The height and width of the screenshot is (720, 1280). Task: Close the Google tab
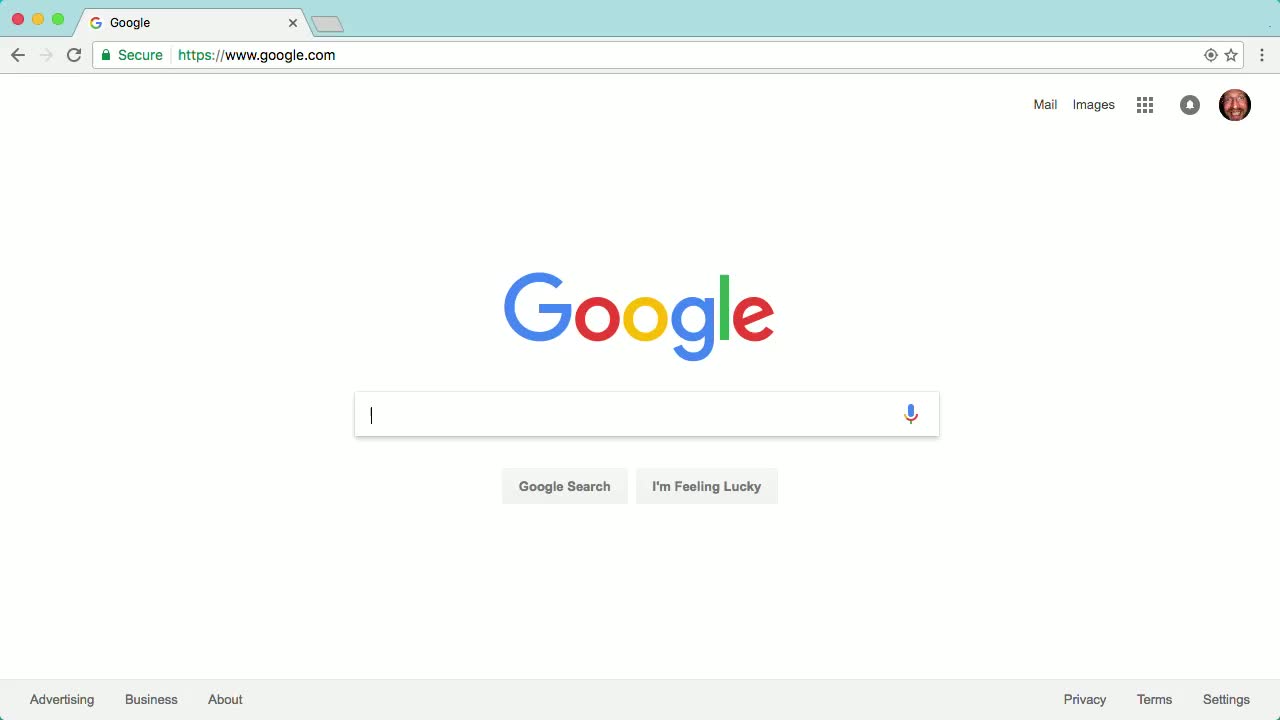point(293,22)
